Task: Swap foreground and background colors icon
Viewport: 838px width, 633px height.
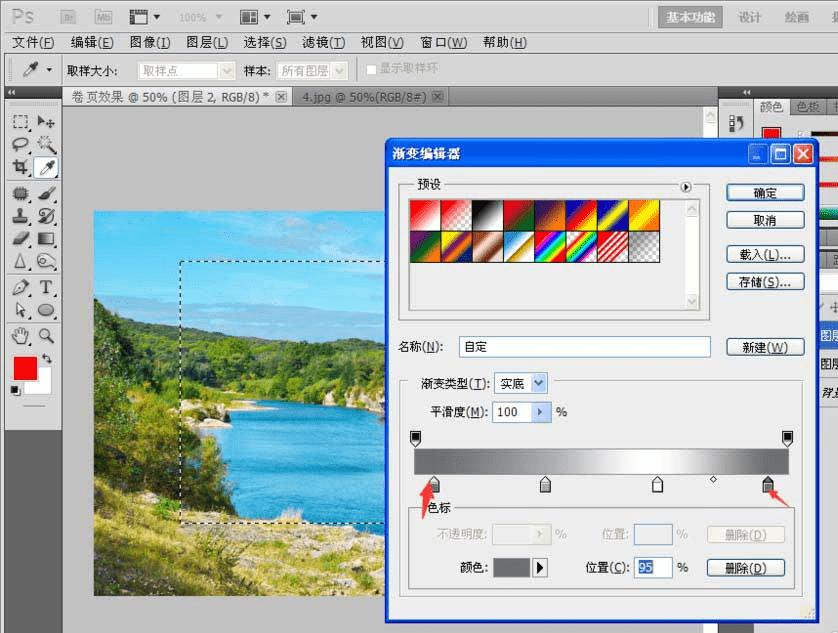Action: pyautogui.click(x=47, y=359)
